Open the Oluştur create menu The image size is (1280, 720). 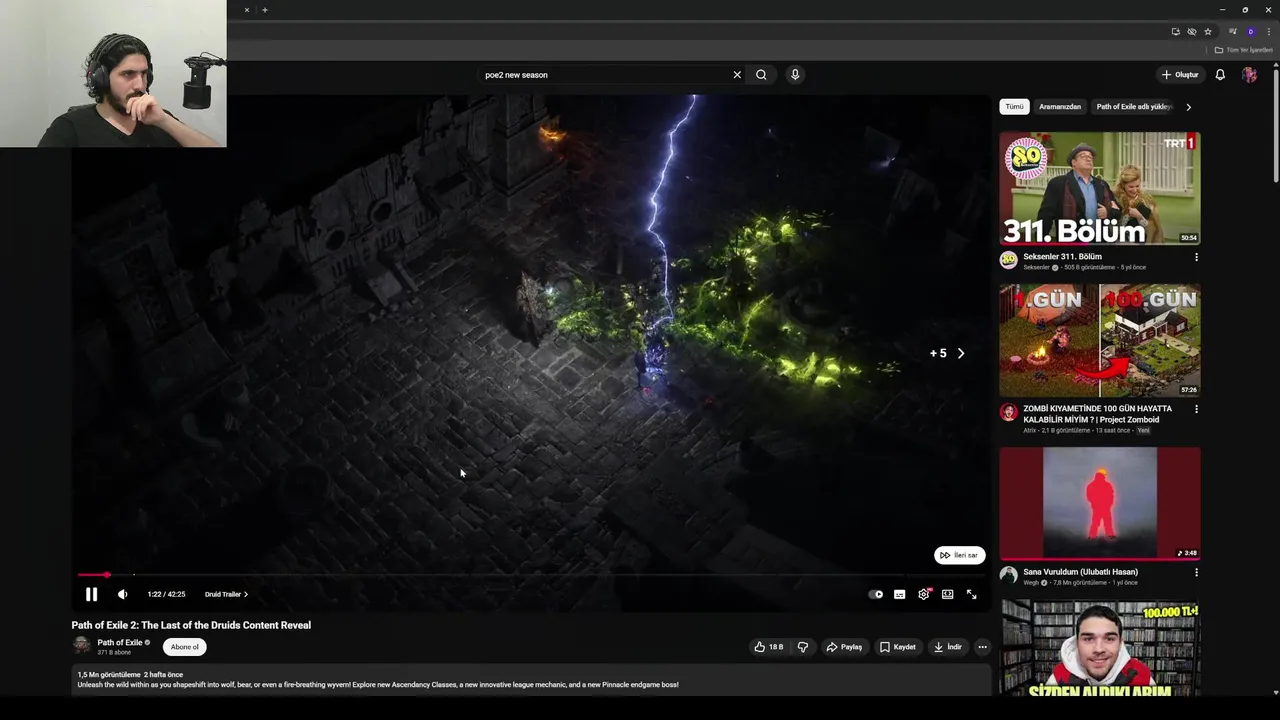(x=1180, y=75)
